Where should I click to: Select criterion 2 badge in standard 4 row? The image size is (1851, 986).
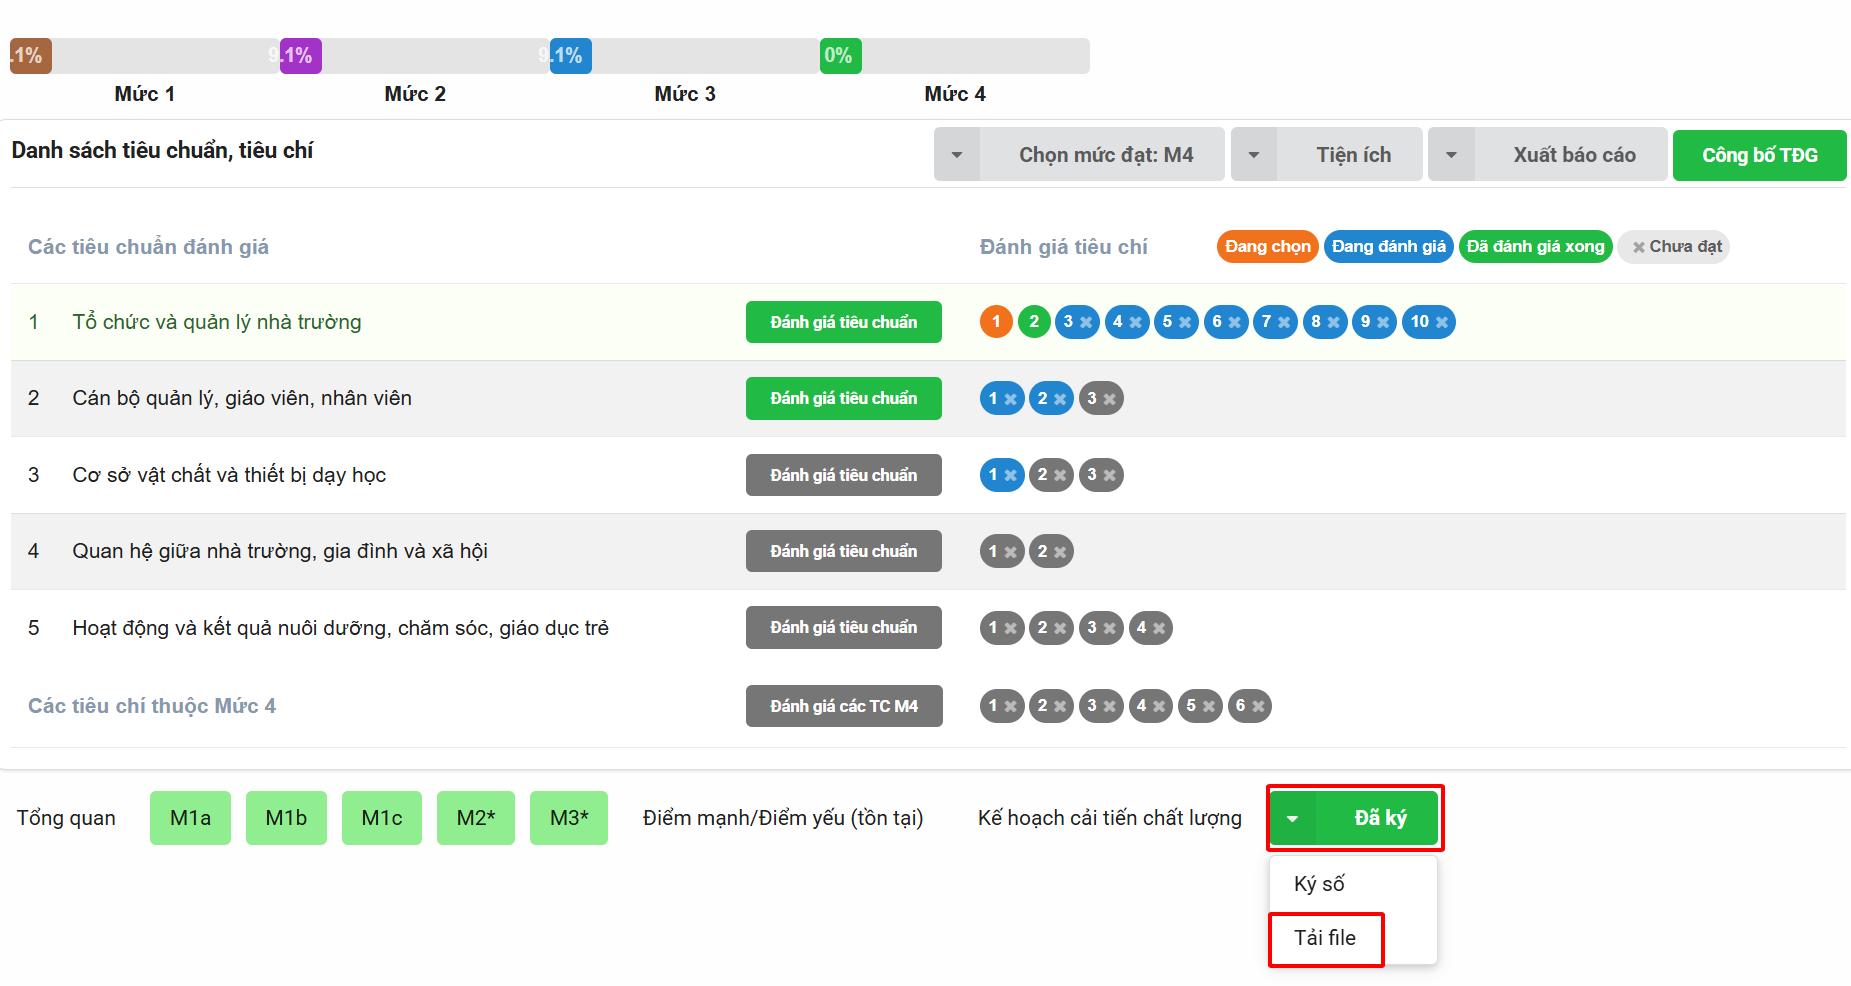(x=1050, y=551)
